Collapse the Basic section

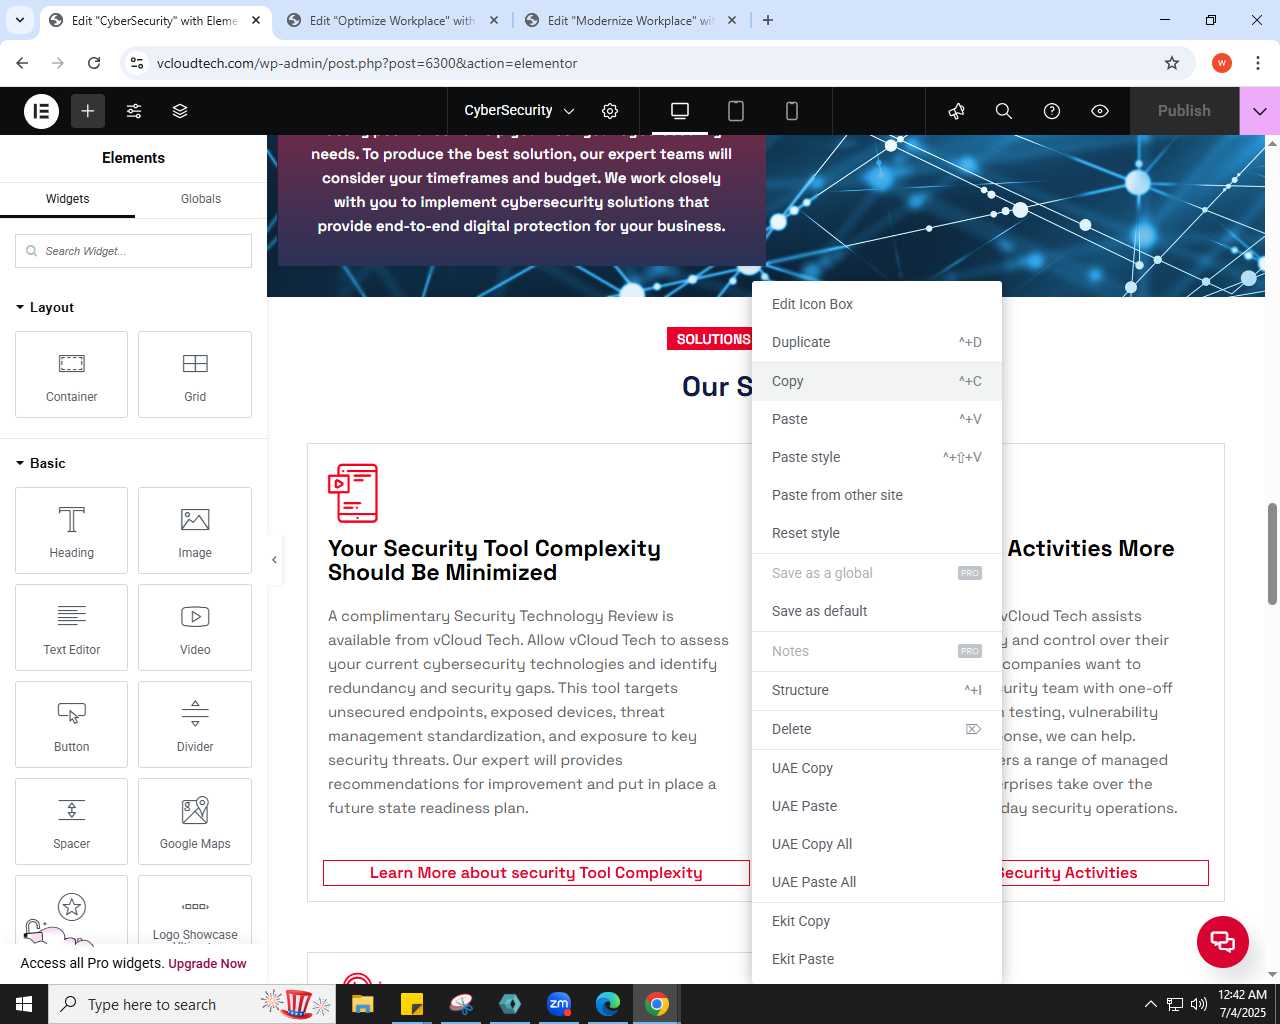pos(41,463)
